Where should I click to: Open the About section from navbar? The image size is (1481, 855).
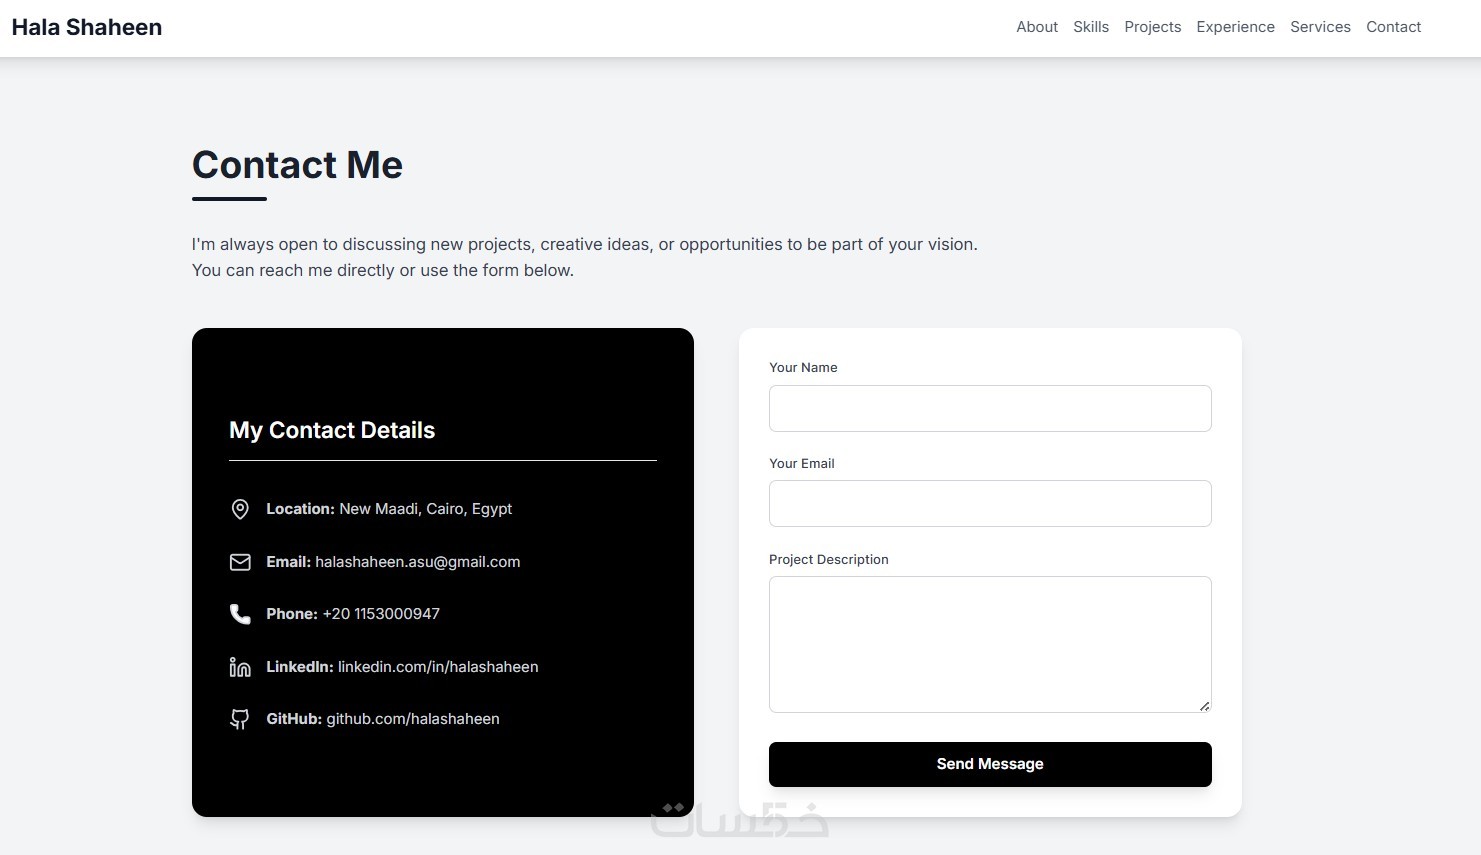click(1037, 27)
